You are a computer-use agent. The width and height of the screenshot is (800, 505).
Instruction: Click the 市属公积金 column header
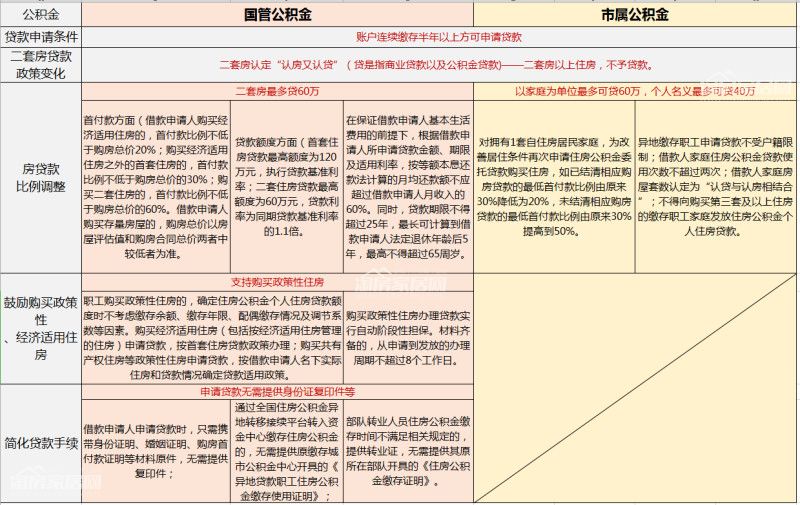coord(635,14)
